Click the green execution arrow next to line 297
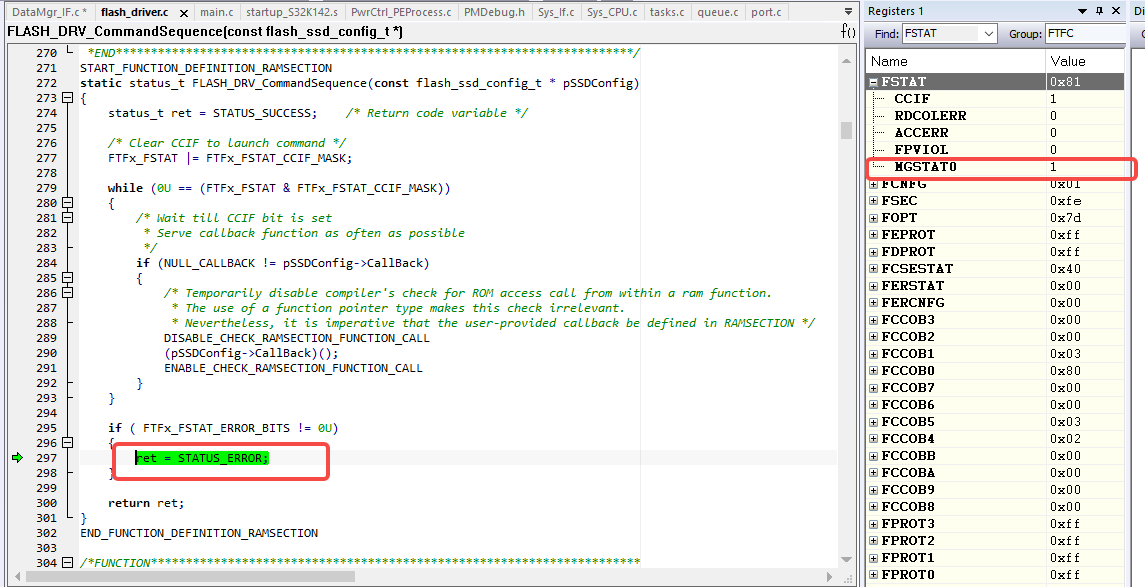Screen dimensions: 1145x587 (18, 457)
